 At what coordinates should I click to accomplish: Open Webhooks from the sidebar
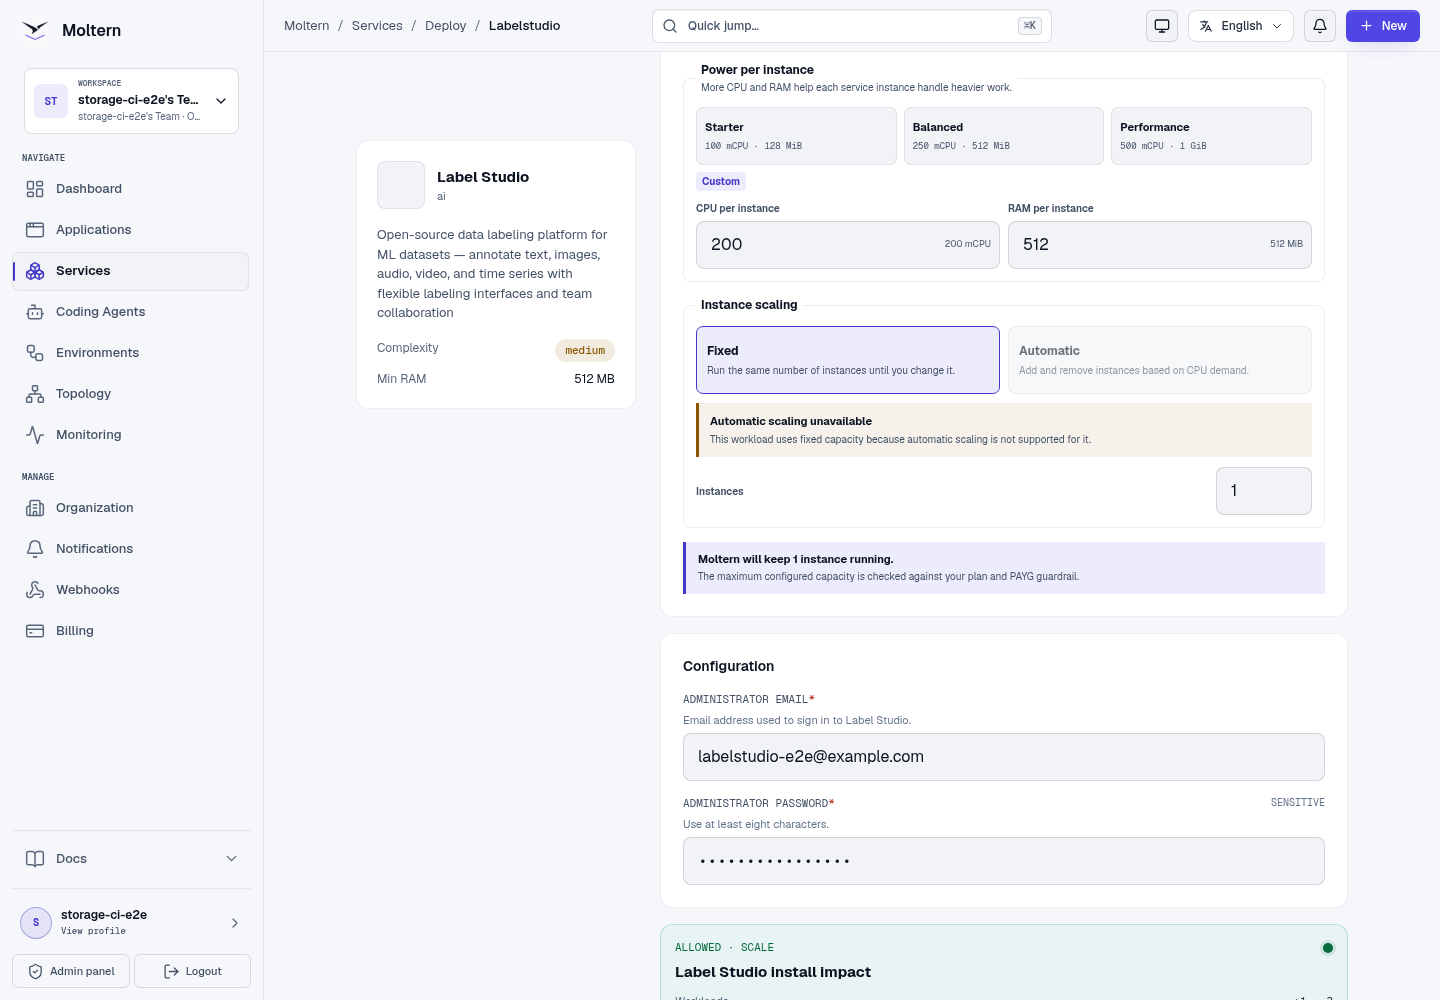[x=130, y=590]
